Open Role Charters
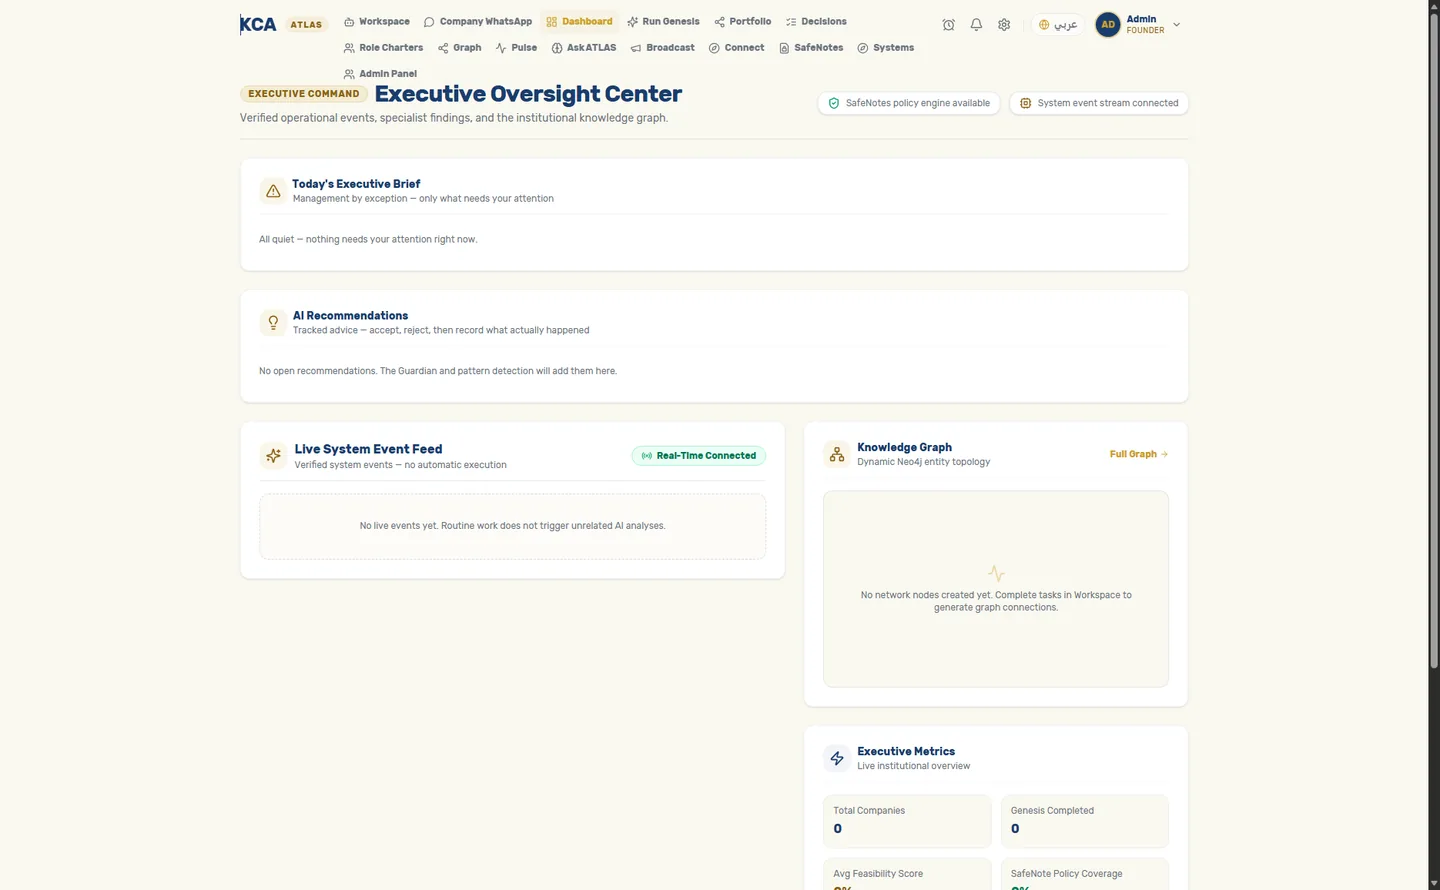1440x890 pixels. (x=383, y=48)
